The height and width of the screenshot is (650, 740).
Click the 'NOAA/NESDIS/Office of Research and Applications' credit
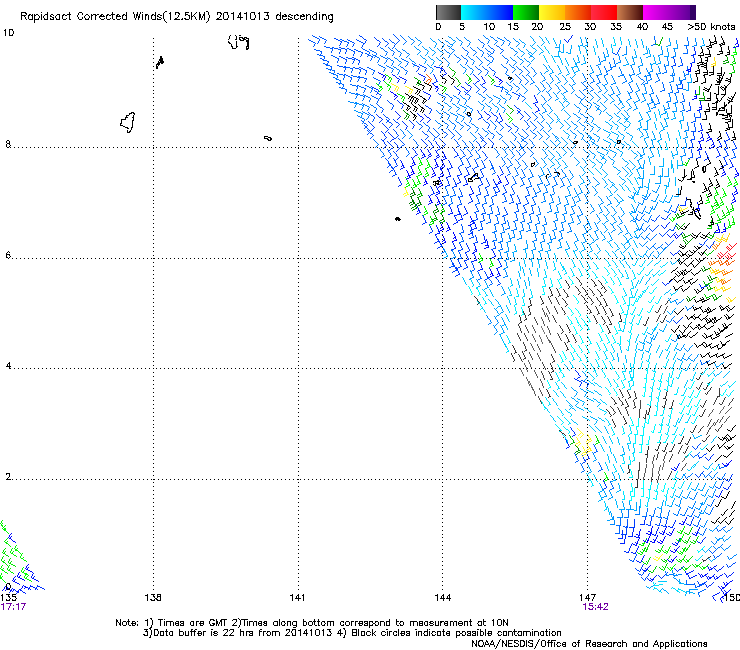tap(589, 644)
